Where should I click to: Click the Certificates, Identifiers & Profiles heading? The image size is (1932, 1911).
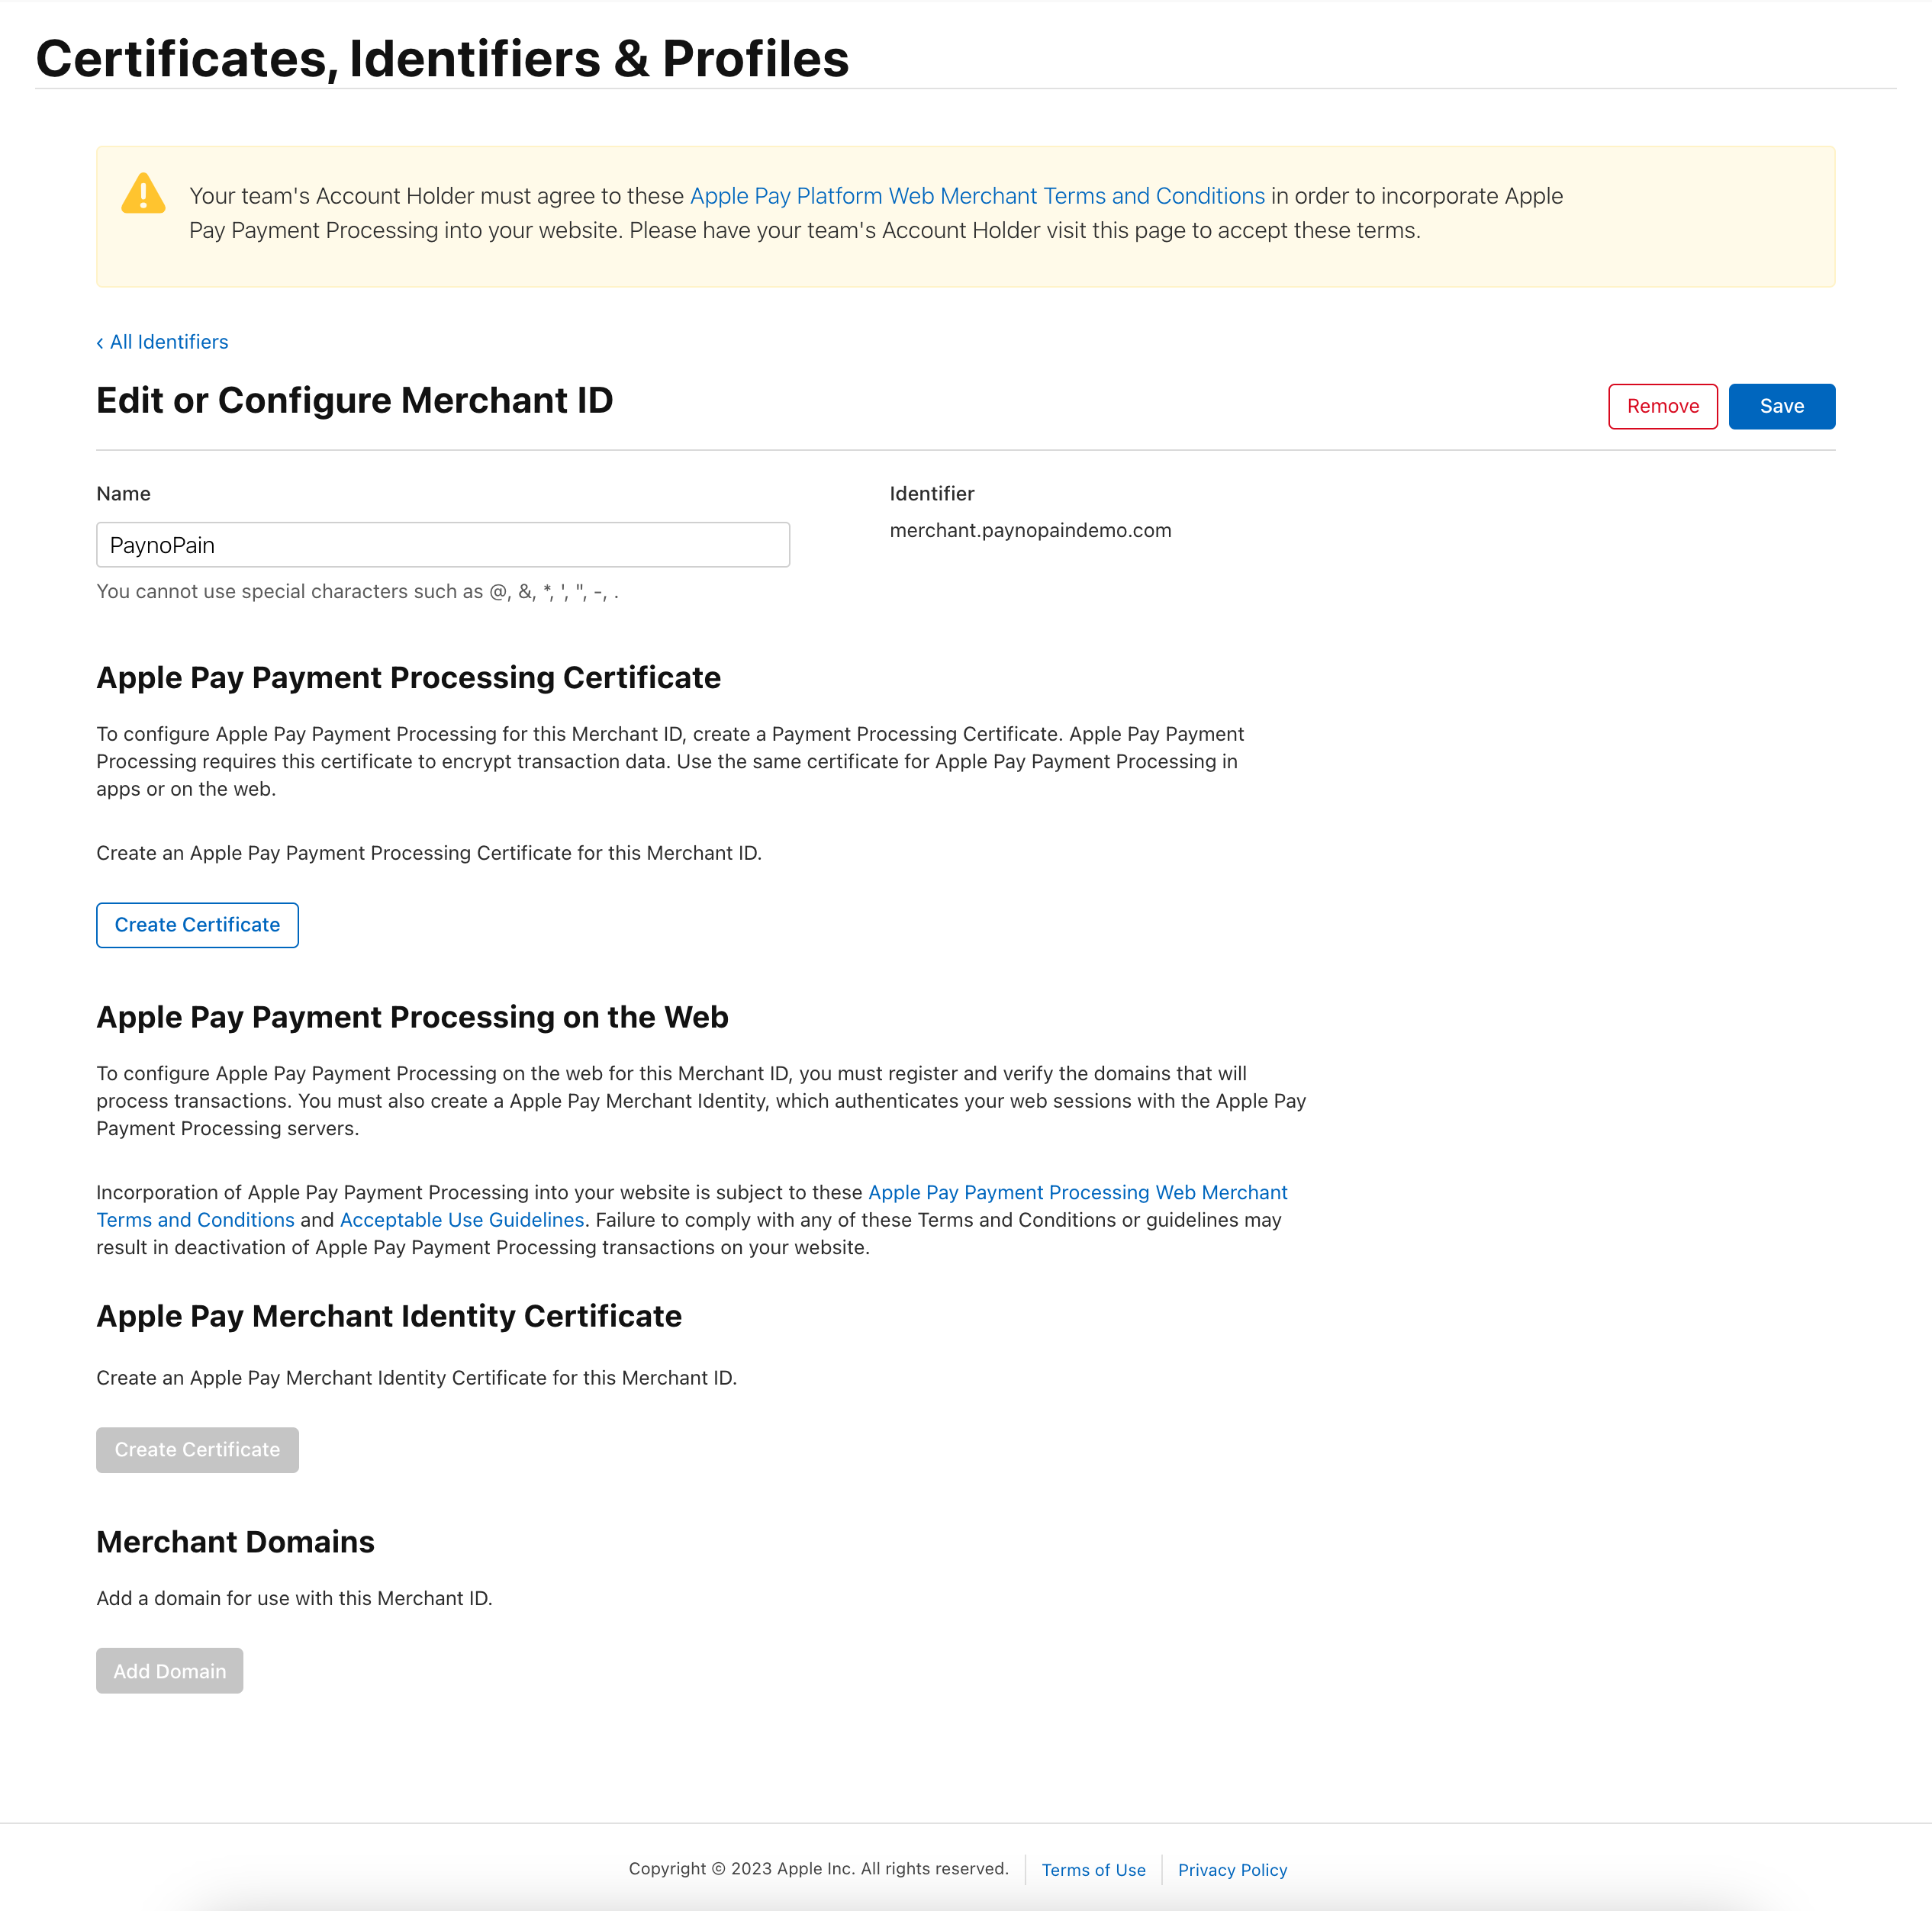click(442, 58)
